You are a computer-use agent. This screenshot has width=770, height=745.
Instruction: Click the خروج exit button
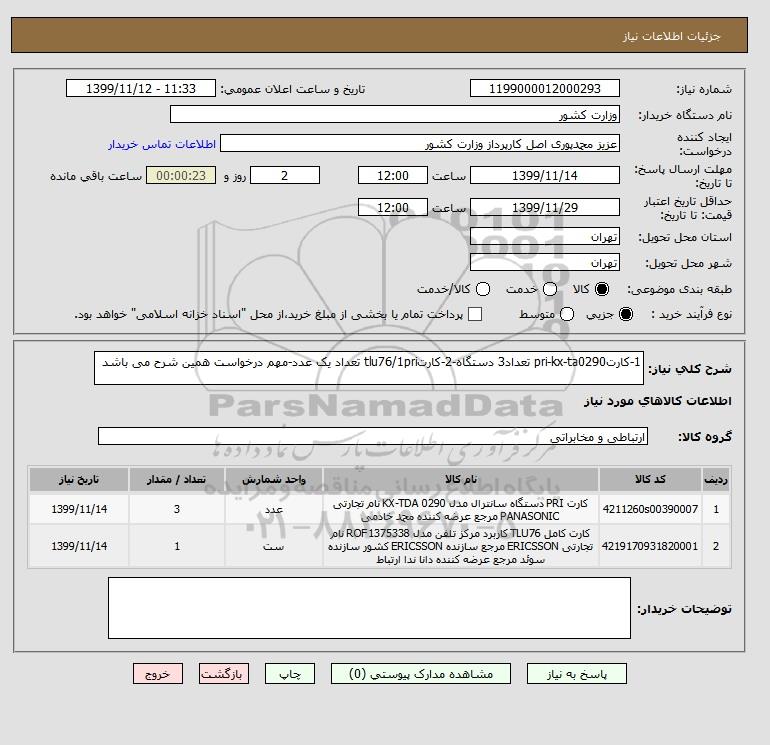click(158, 674)
